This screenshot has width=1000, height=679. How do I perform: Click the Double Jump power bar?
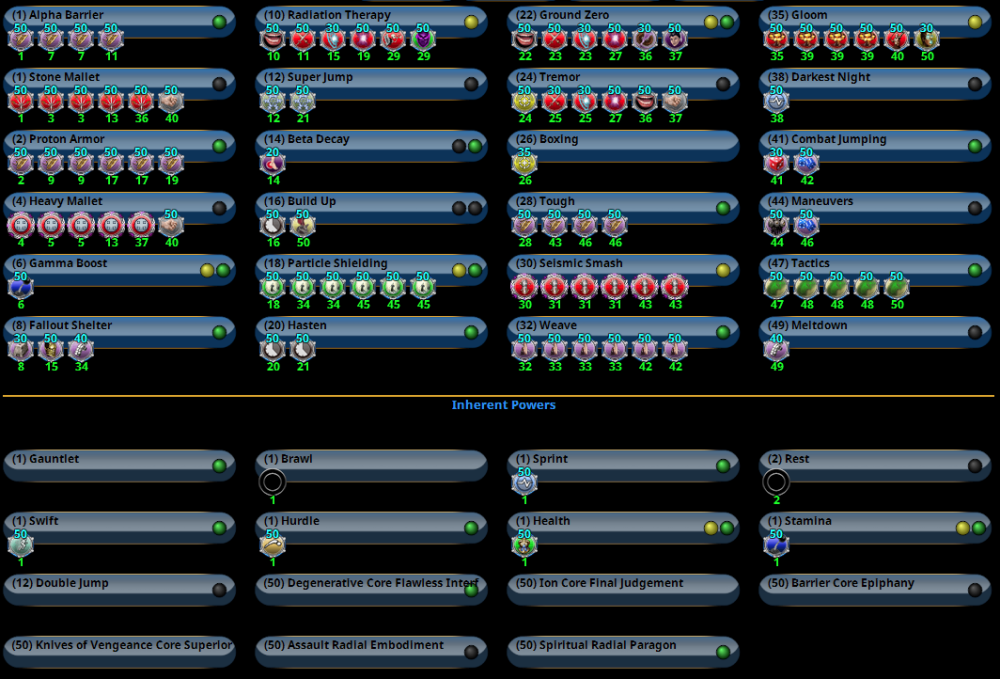pos(110,585)
